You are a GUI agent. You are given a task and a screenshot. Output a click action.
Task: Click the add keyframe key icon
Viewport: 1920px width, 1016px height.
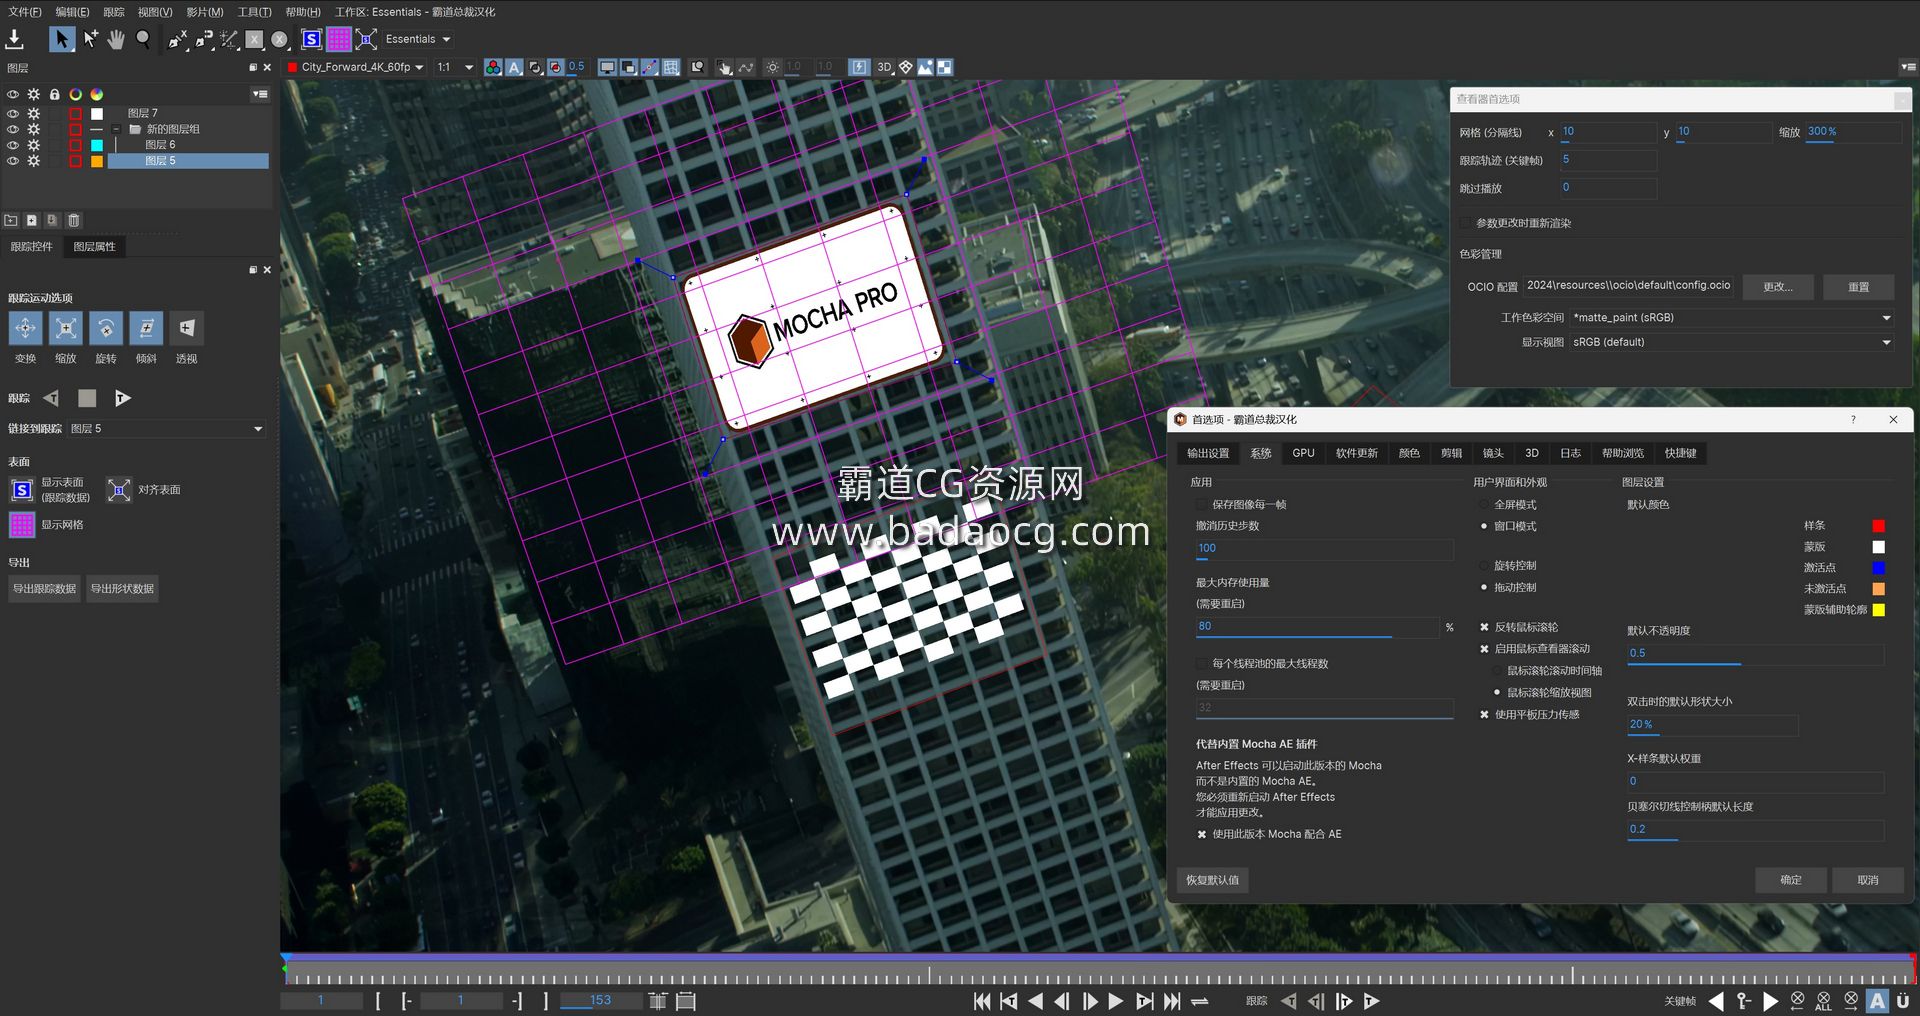(x=1744, y=1001)
